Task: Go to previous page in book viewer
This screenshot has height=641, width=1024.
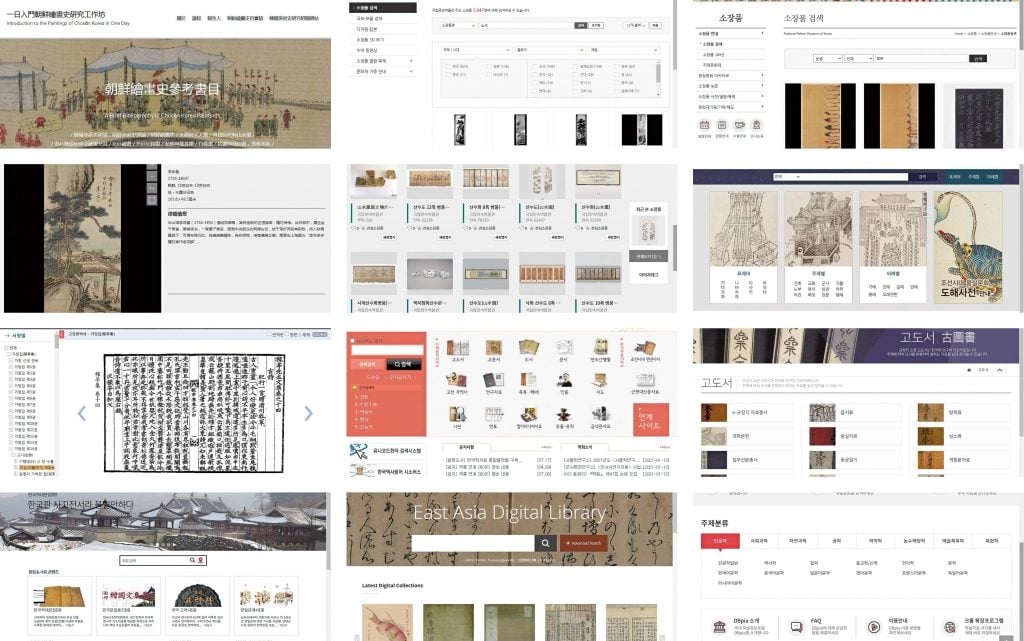Action: [x=82, y=413]
